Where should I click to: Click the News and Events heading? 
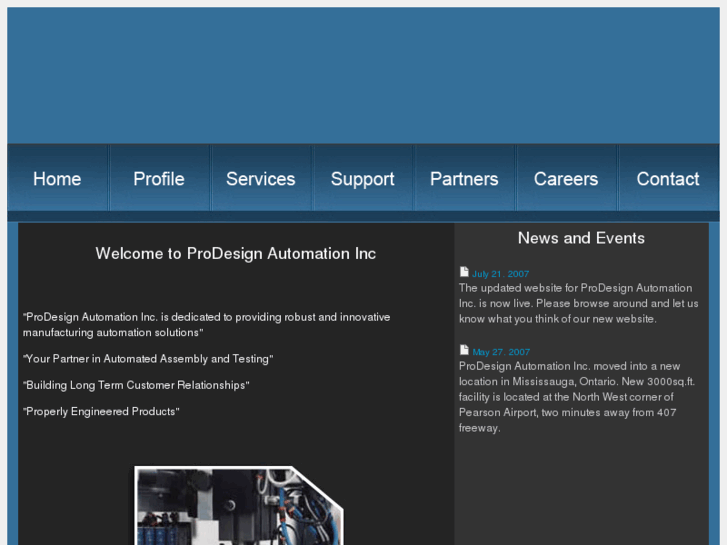coord(581,238)
